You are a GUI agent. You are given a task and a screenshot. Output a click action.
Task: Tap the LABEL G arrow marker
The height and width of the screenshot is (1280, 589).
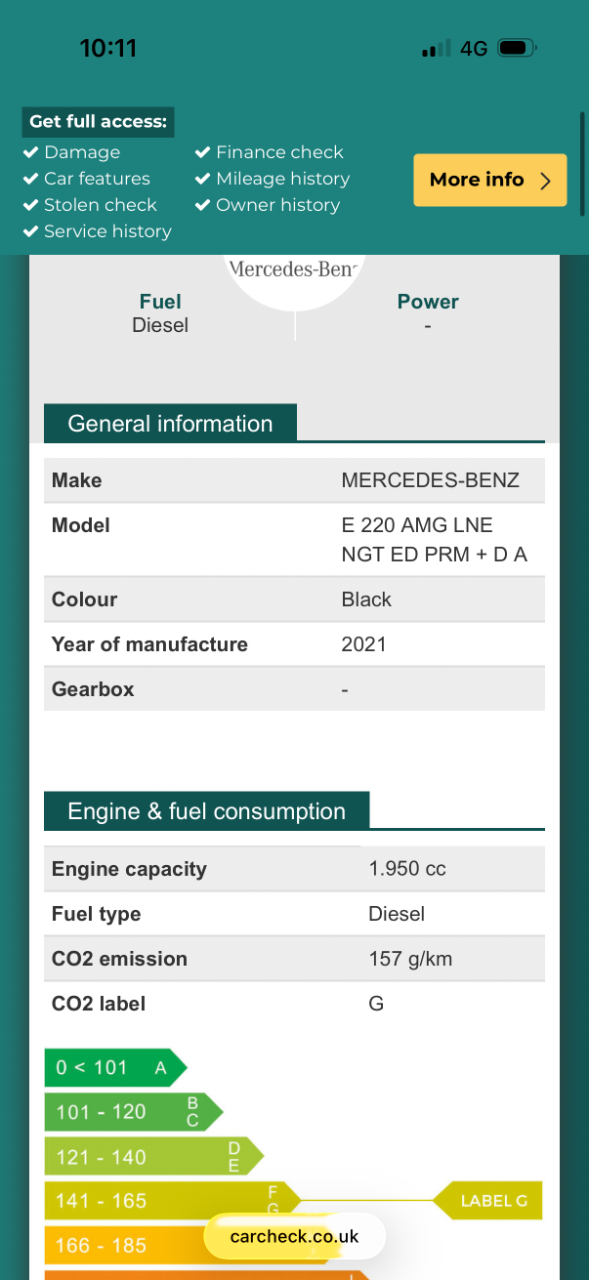click(488, 1201)
